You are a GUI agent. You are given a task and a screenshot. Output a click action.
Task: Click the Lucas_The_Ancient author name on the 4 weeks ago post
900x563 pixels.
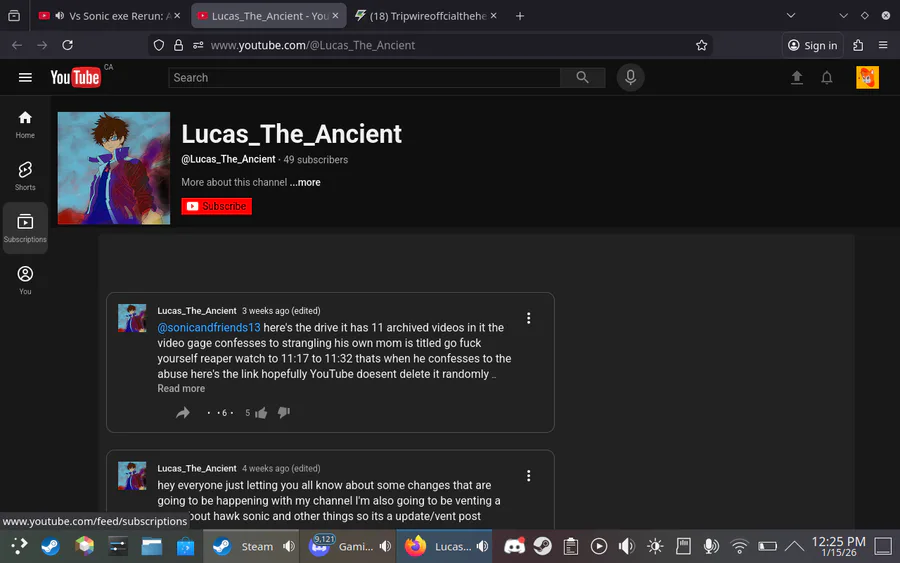(197, 468)
